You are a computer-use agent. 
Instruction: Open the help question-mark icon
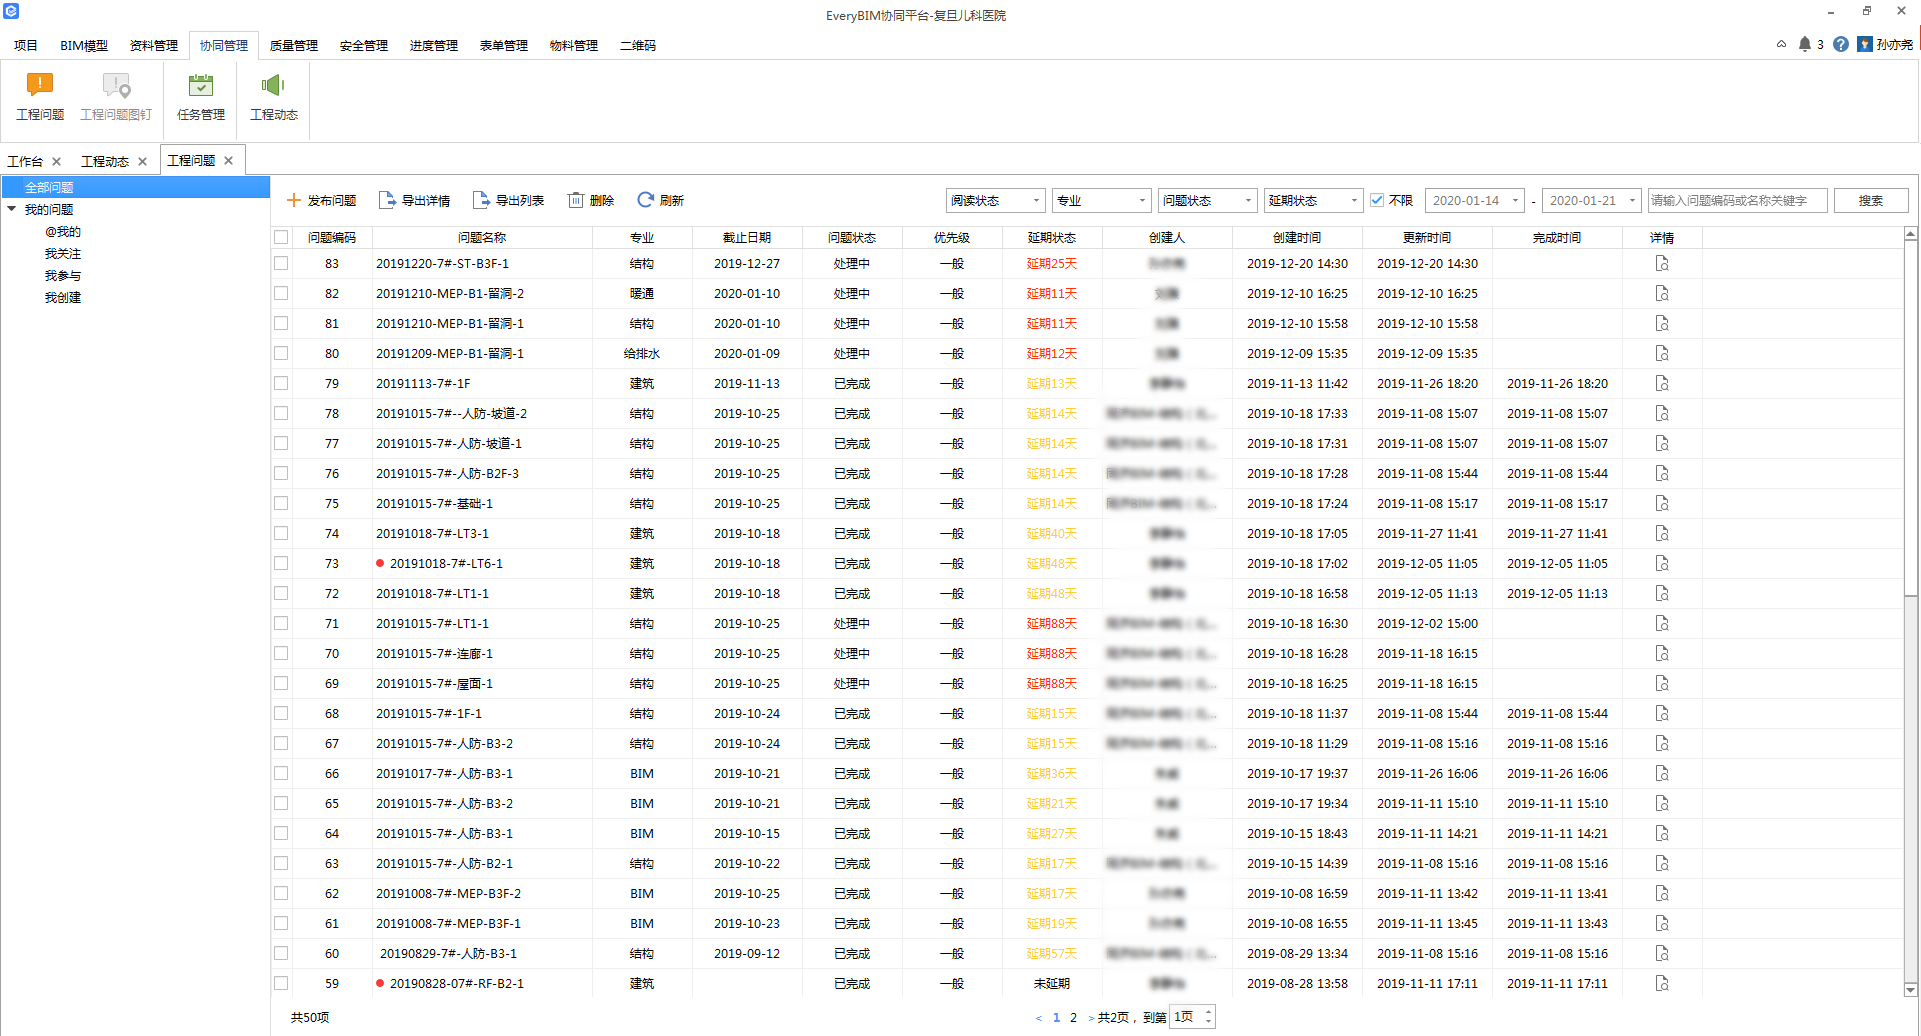point(1841,44)
